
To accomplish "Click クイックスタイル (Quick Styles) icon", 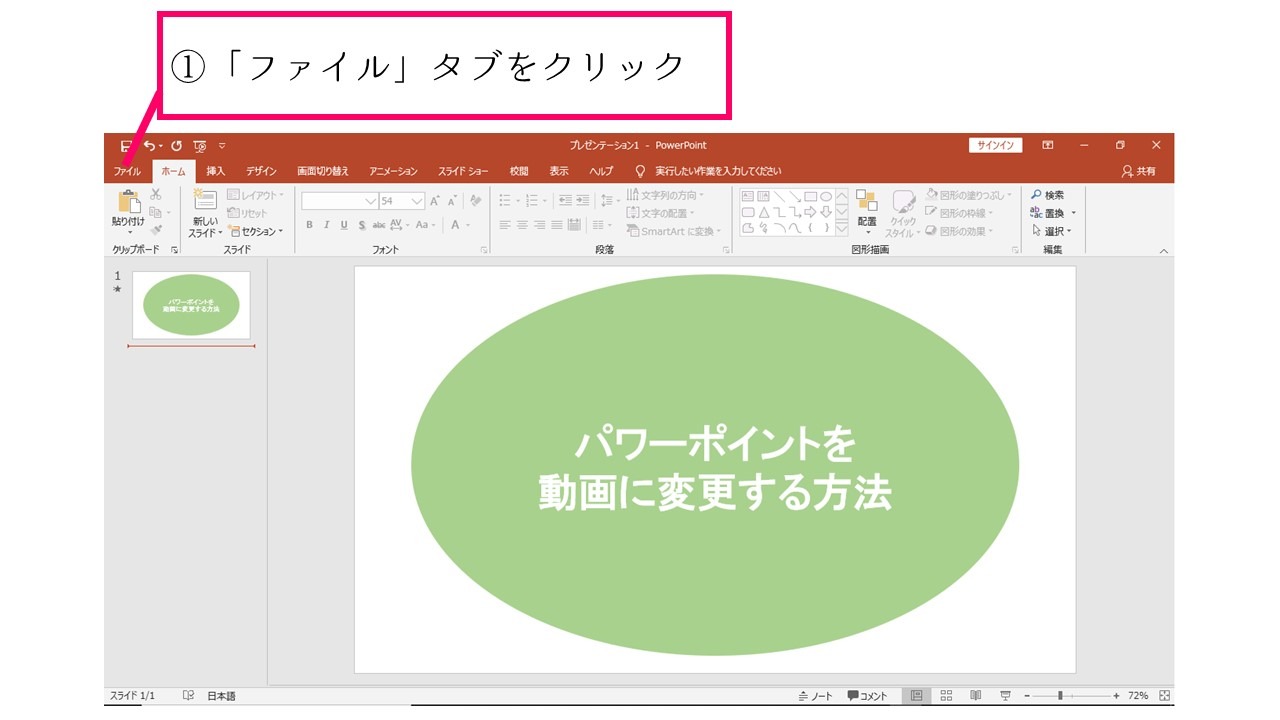I will (903, 213).
